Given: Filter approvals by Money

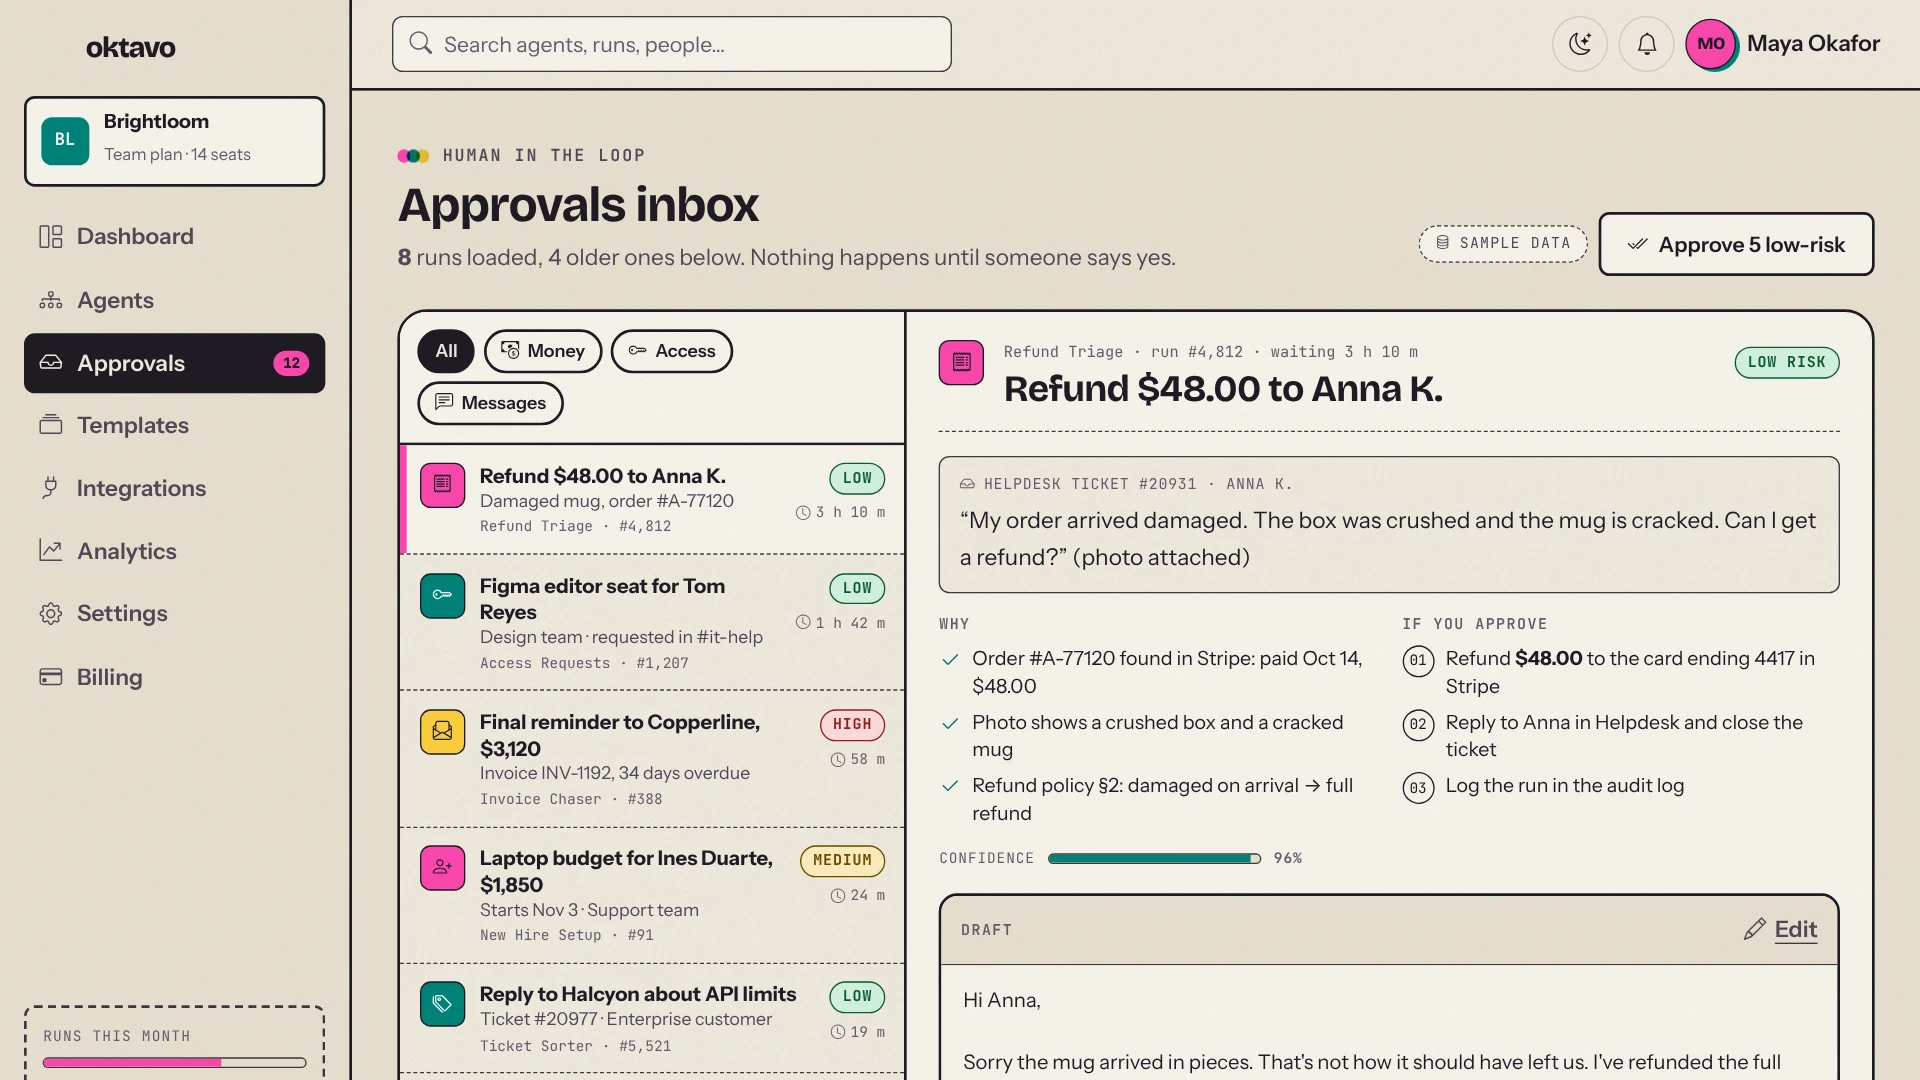Looking at the screenshot, I should (543, 351).
